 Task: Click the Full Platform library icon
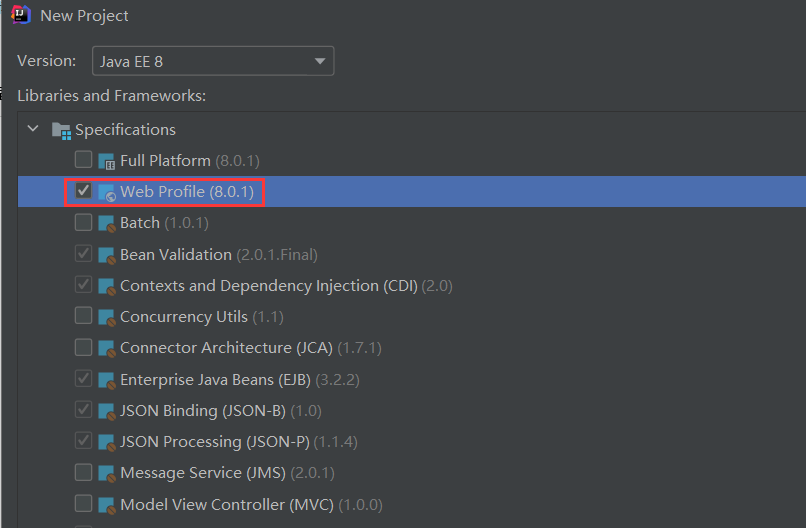[106, 161]
